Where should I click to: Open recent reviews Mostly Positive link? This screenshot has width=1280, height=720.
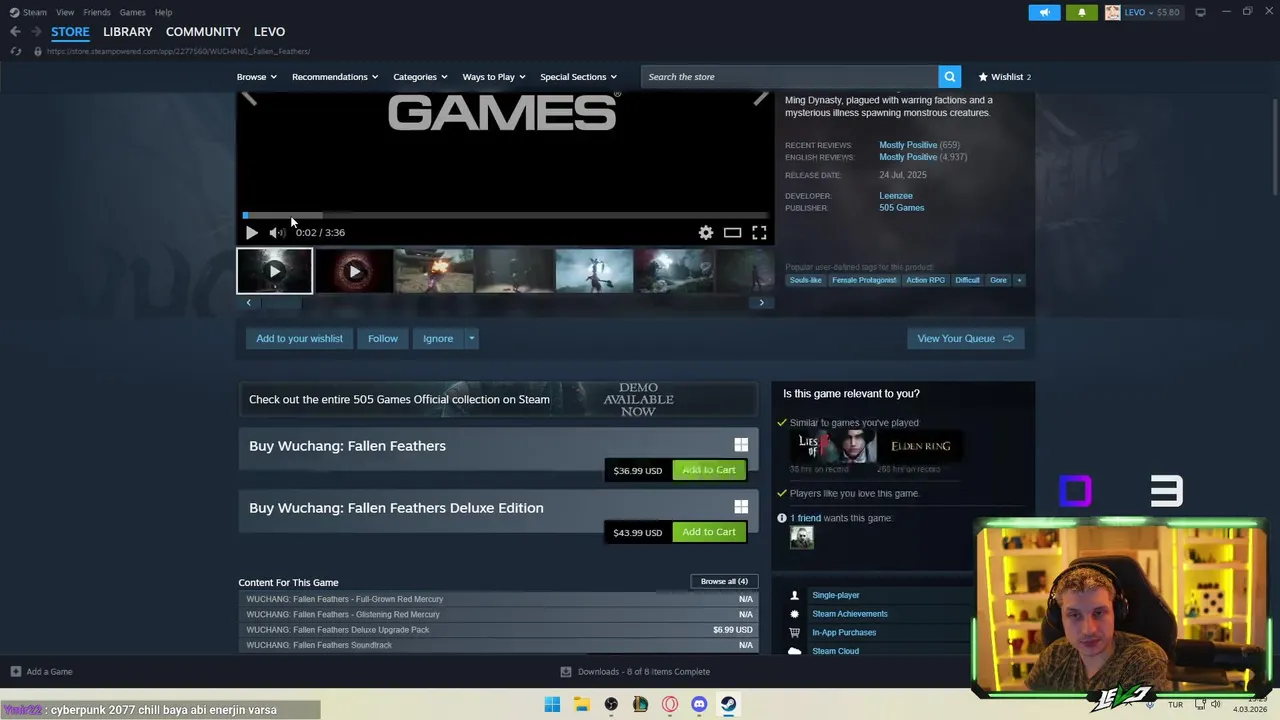pyautogui.click(x=908, y=145)
